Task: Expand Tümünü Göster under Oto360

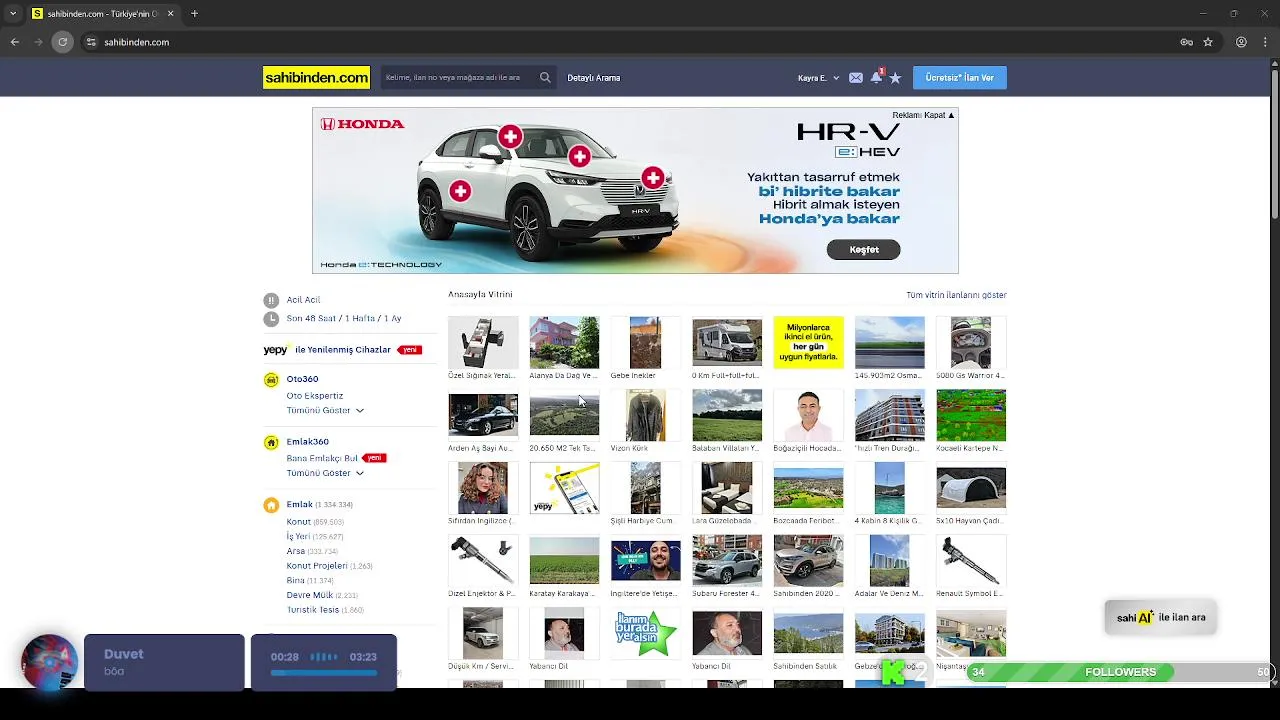Action: 325,410
